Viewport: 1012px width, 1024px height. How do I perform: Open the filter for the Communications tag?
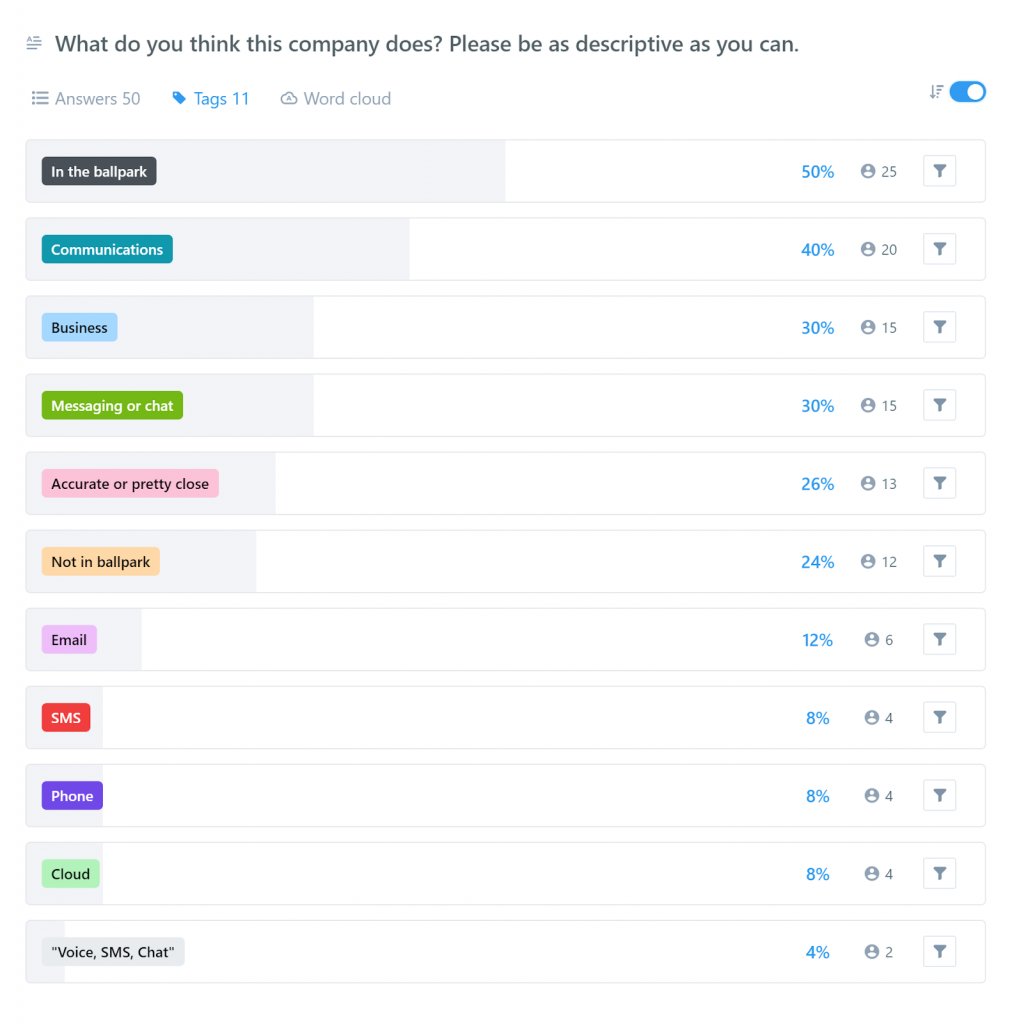[938, 249]
